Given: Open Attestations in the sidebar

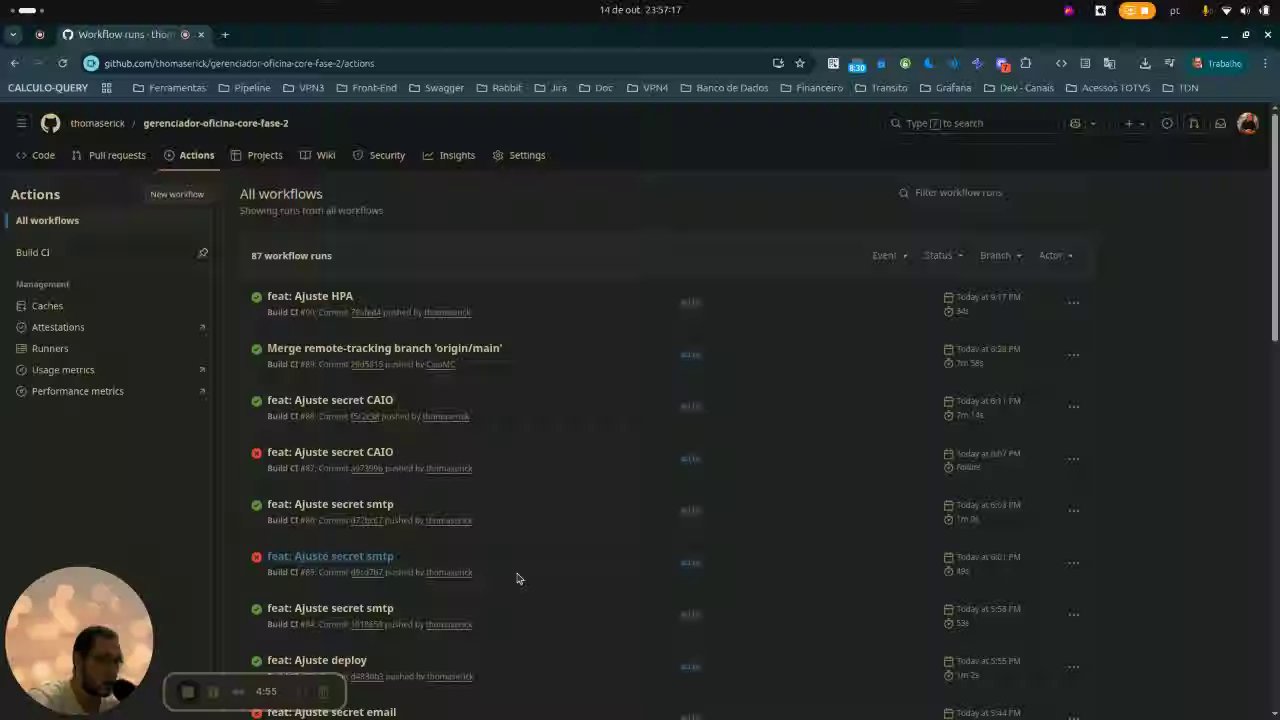Looking at the screenshot, I should [x=58, y=327].
